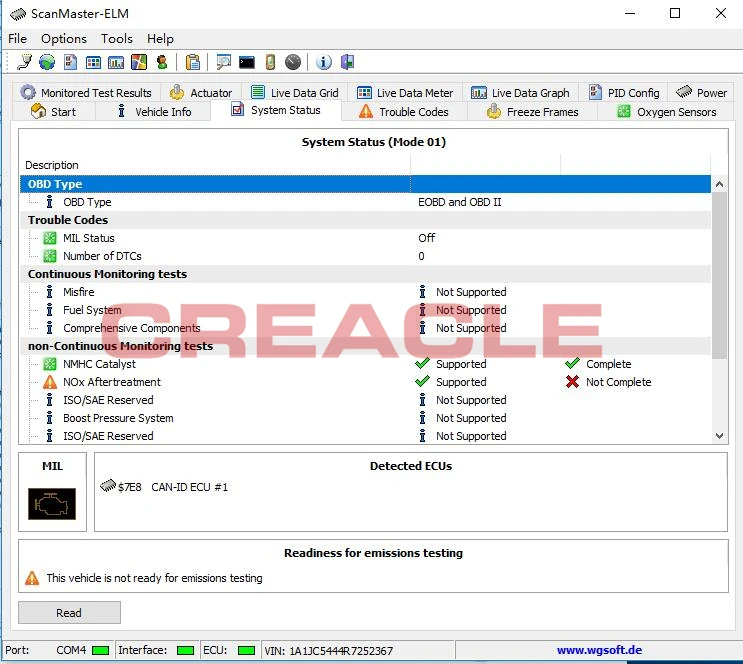Click the Description column header

tap(216, 165)
